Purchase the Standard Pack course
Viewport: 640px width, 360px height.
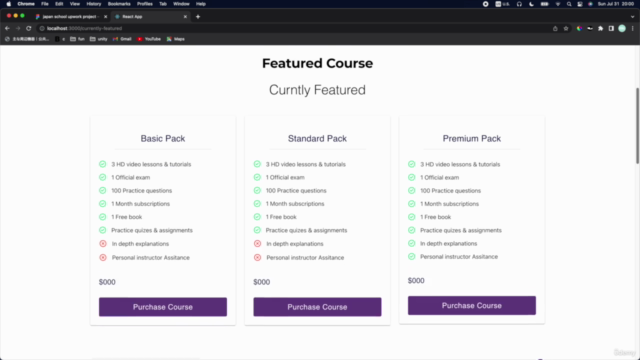pyautogui.click(x=317, y=307)
